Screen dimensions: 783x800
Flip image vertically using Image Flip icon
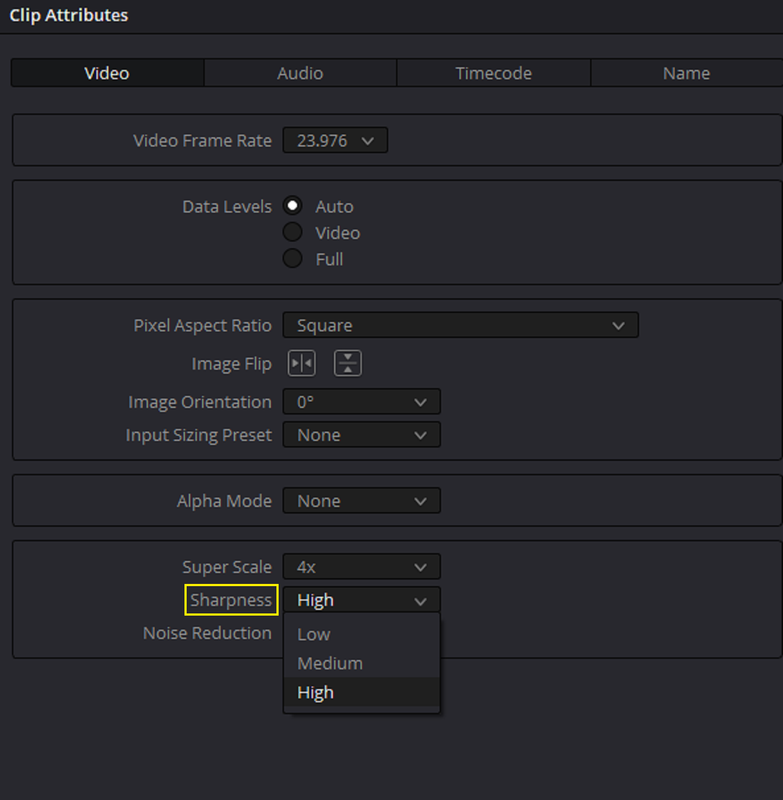348,363
